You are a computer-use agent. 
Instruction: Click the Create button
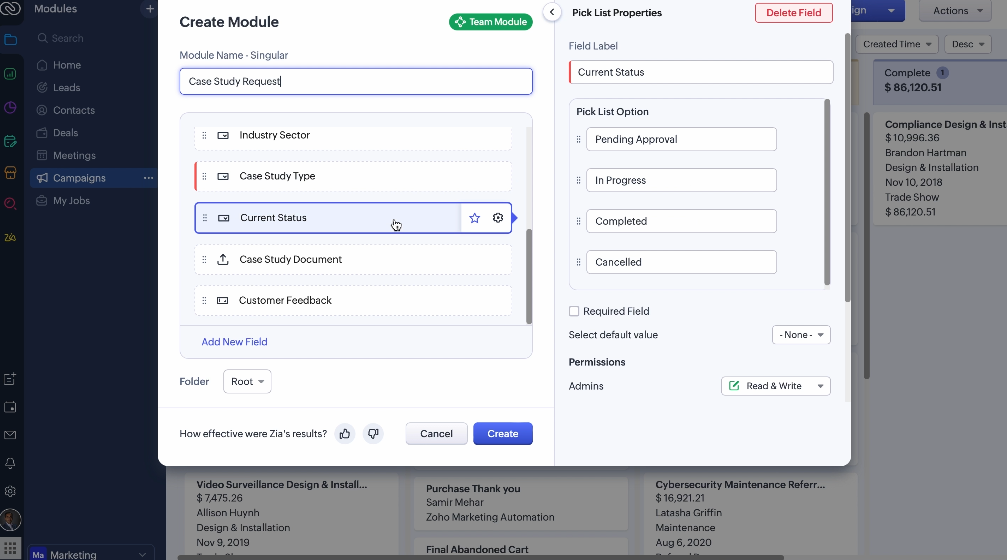coord(503,433)
